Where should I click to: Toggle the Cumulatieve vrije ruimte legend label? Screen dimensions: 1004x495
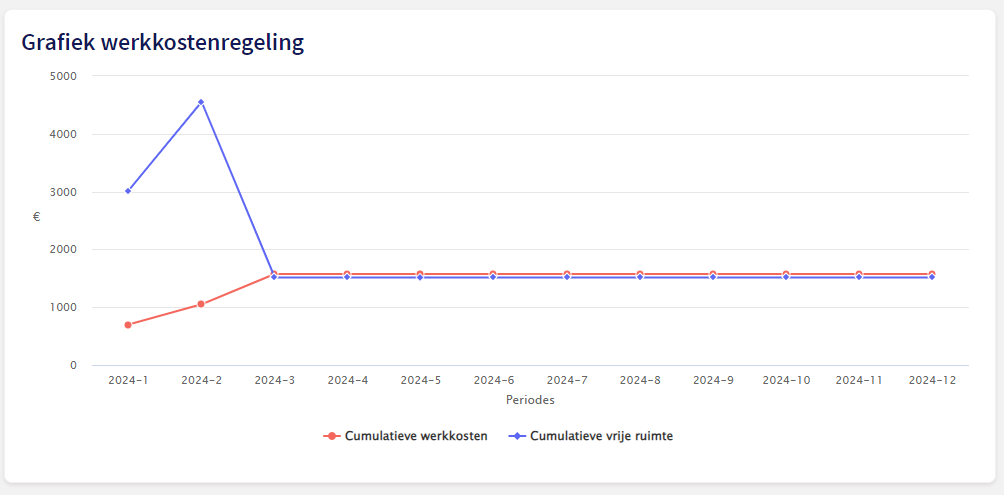(601, 436)
